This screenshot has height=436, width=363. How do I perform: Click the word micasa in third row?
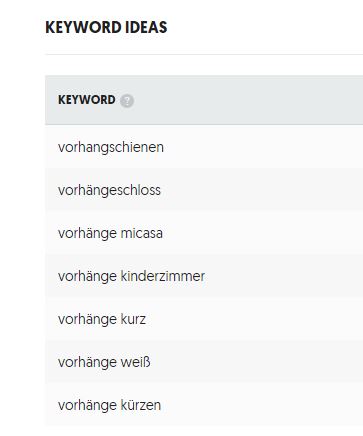[142, 233]
